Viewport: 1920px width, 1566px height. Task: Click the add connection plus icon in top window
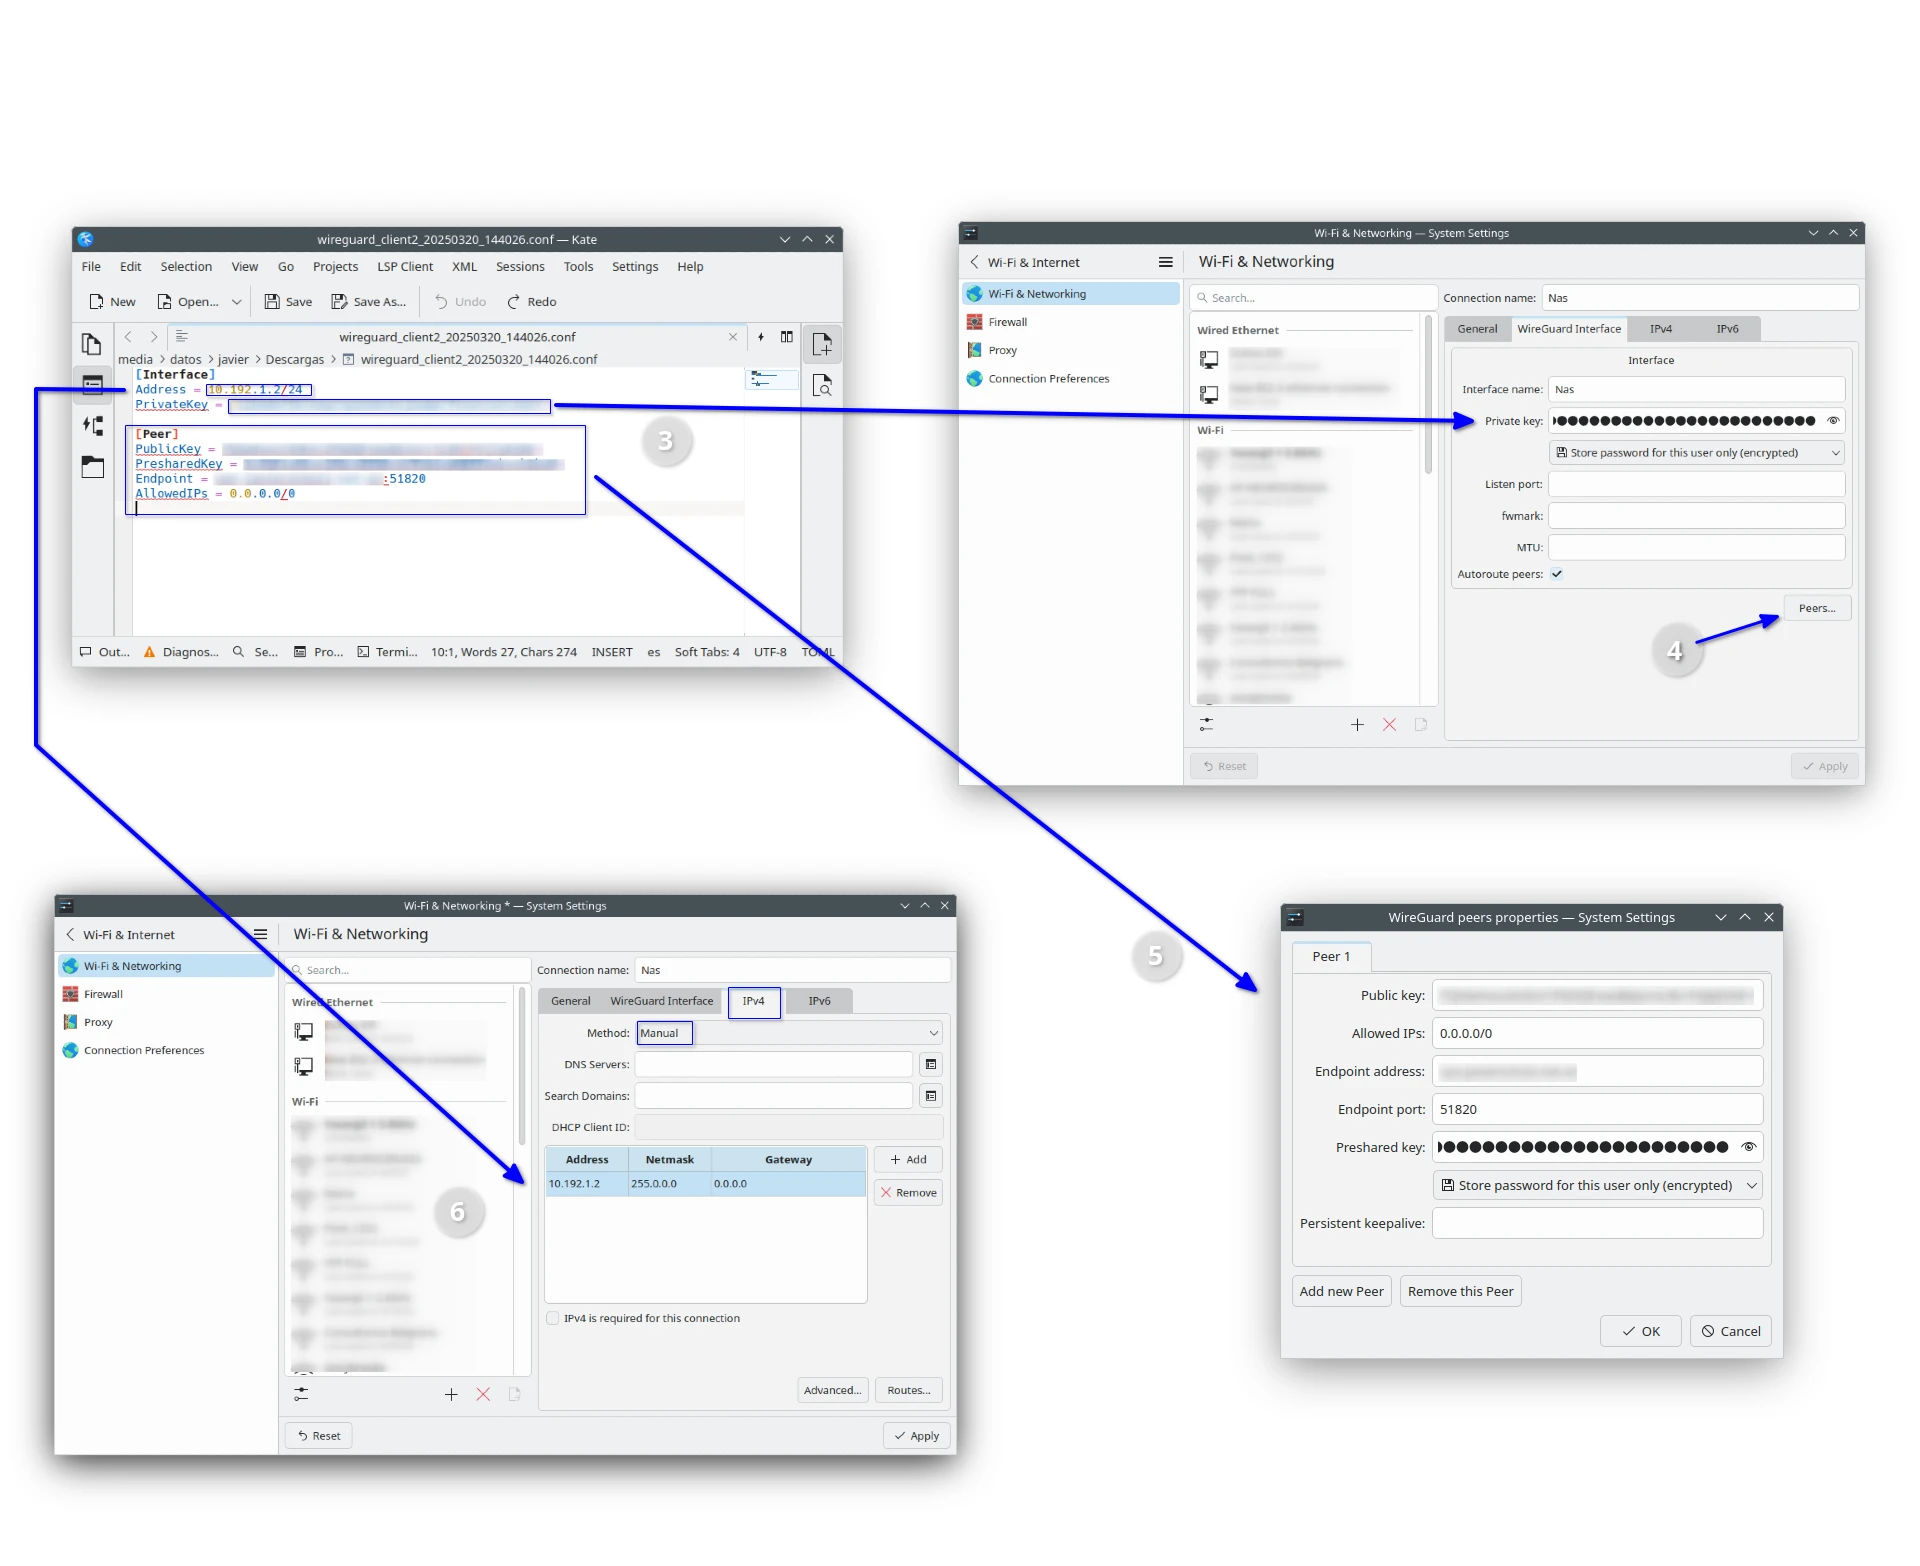[1357, 725]
